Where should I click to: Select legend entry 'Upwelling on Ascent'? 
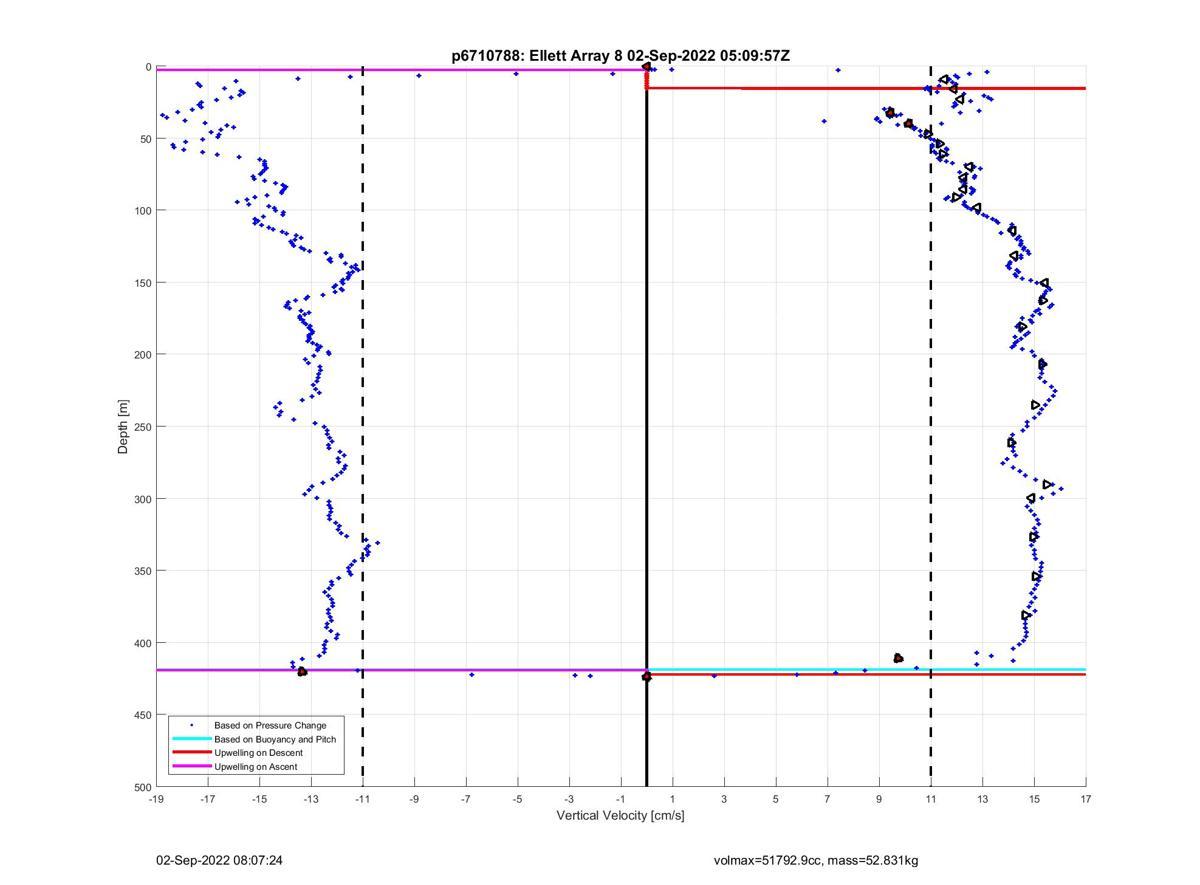(255, 767)
